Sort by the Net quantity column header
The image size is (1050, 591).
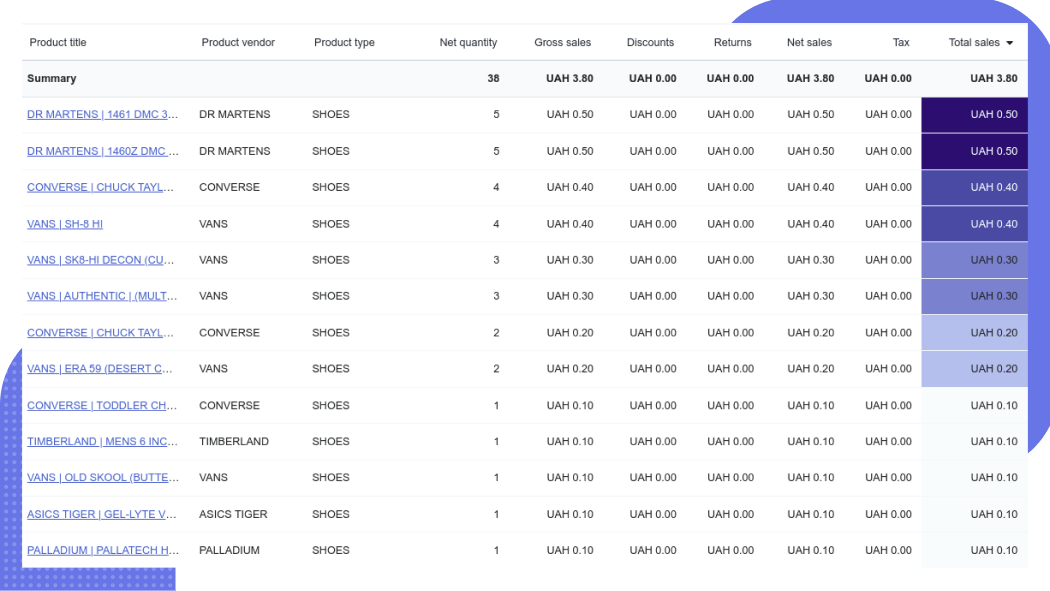pos(468,42)
